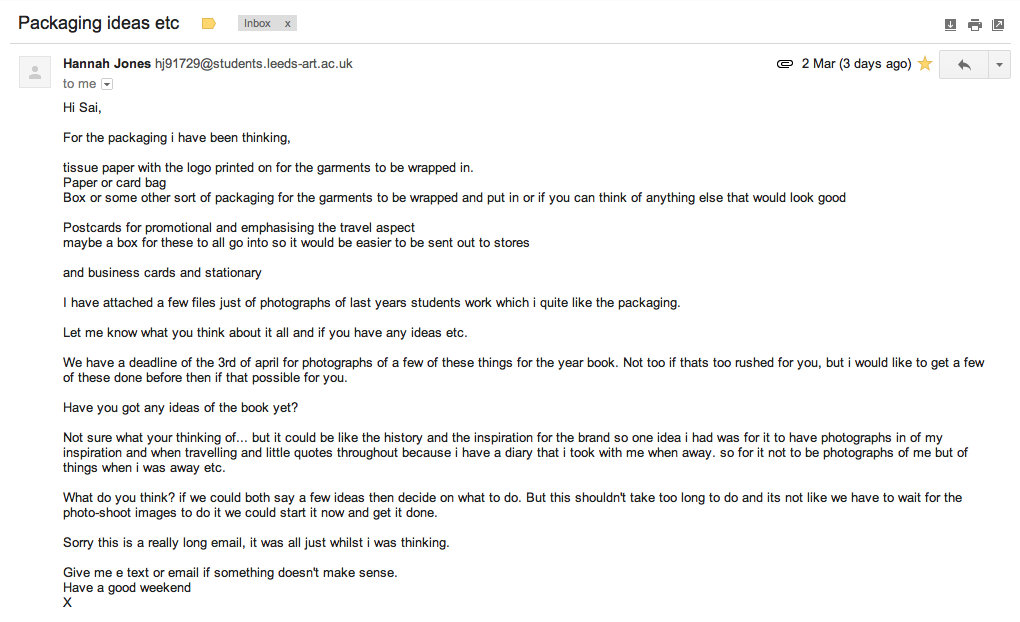Image resolution: width=1020 pixels, height=622 pixels.
Task: Show details dropdown next to 'to me'
Action: [x=108, y=85]
